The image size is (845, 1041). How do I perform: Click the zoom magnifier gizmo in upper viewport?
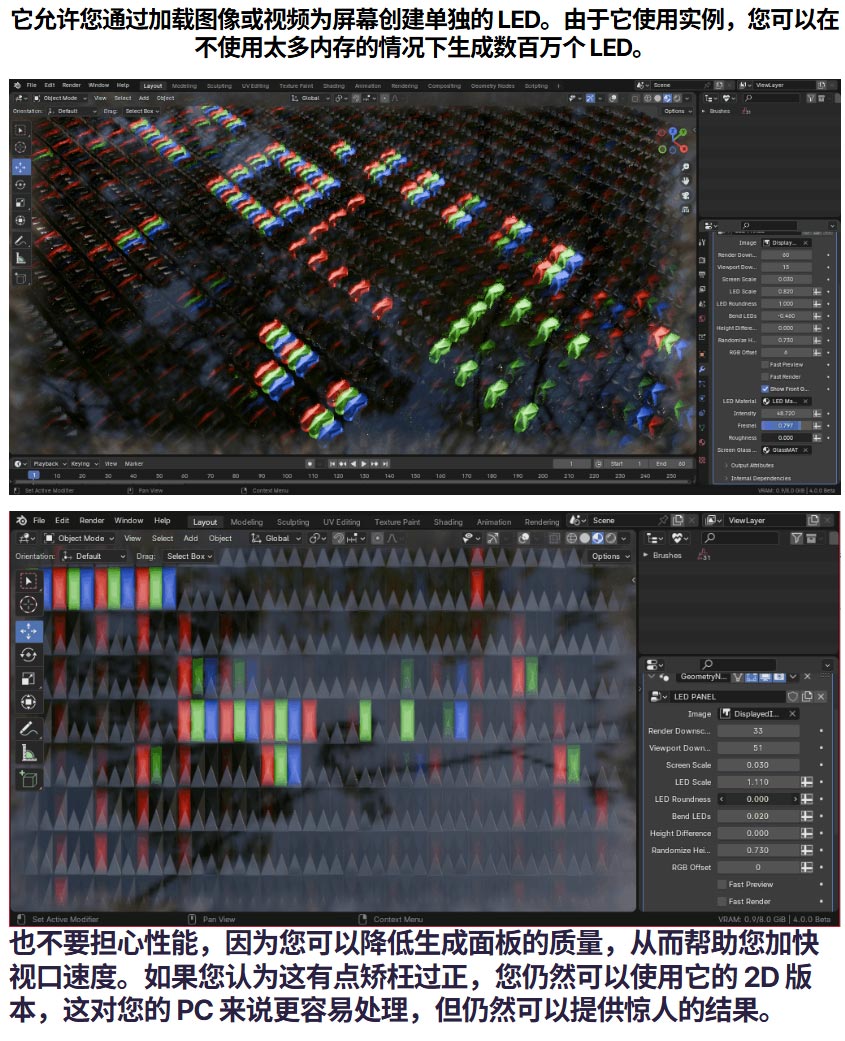point(685,167)
